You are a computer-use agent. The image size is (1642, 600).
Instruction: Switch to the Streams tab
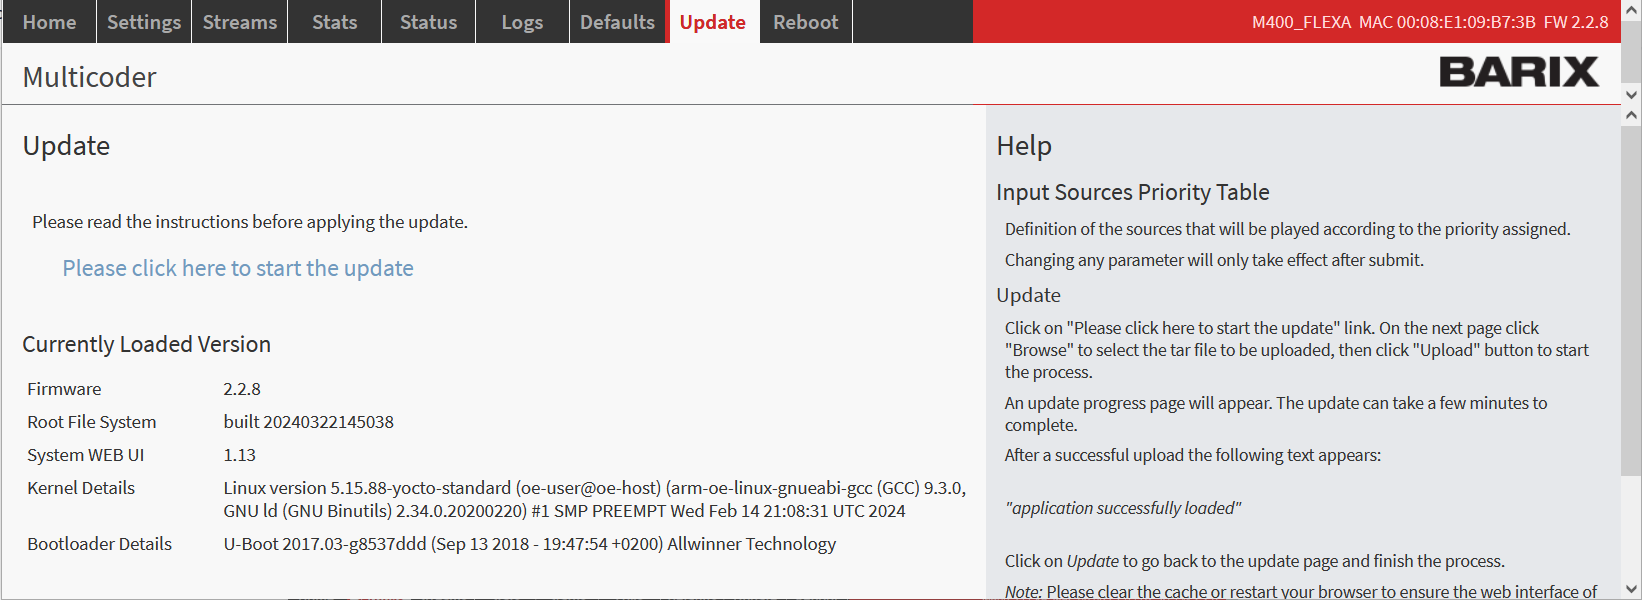point(240,22)
